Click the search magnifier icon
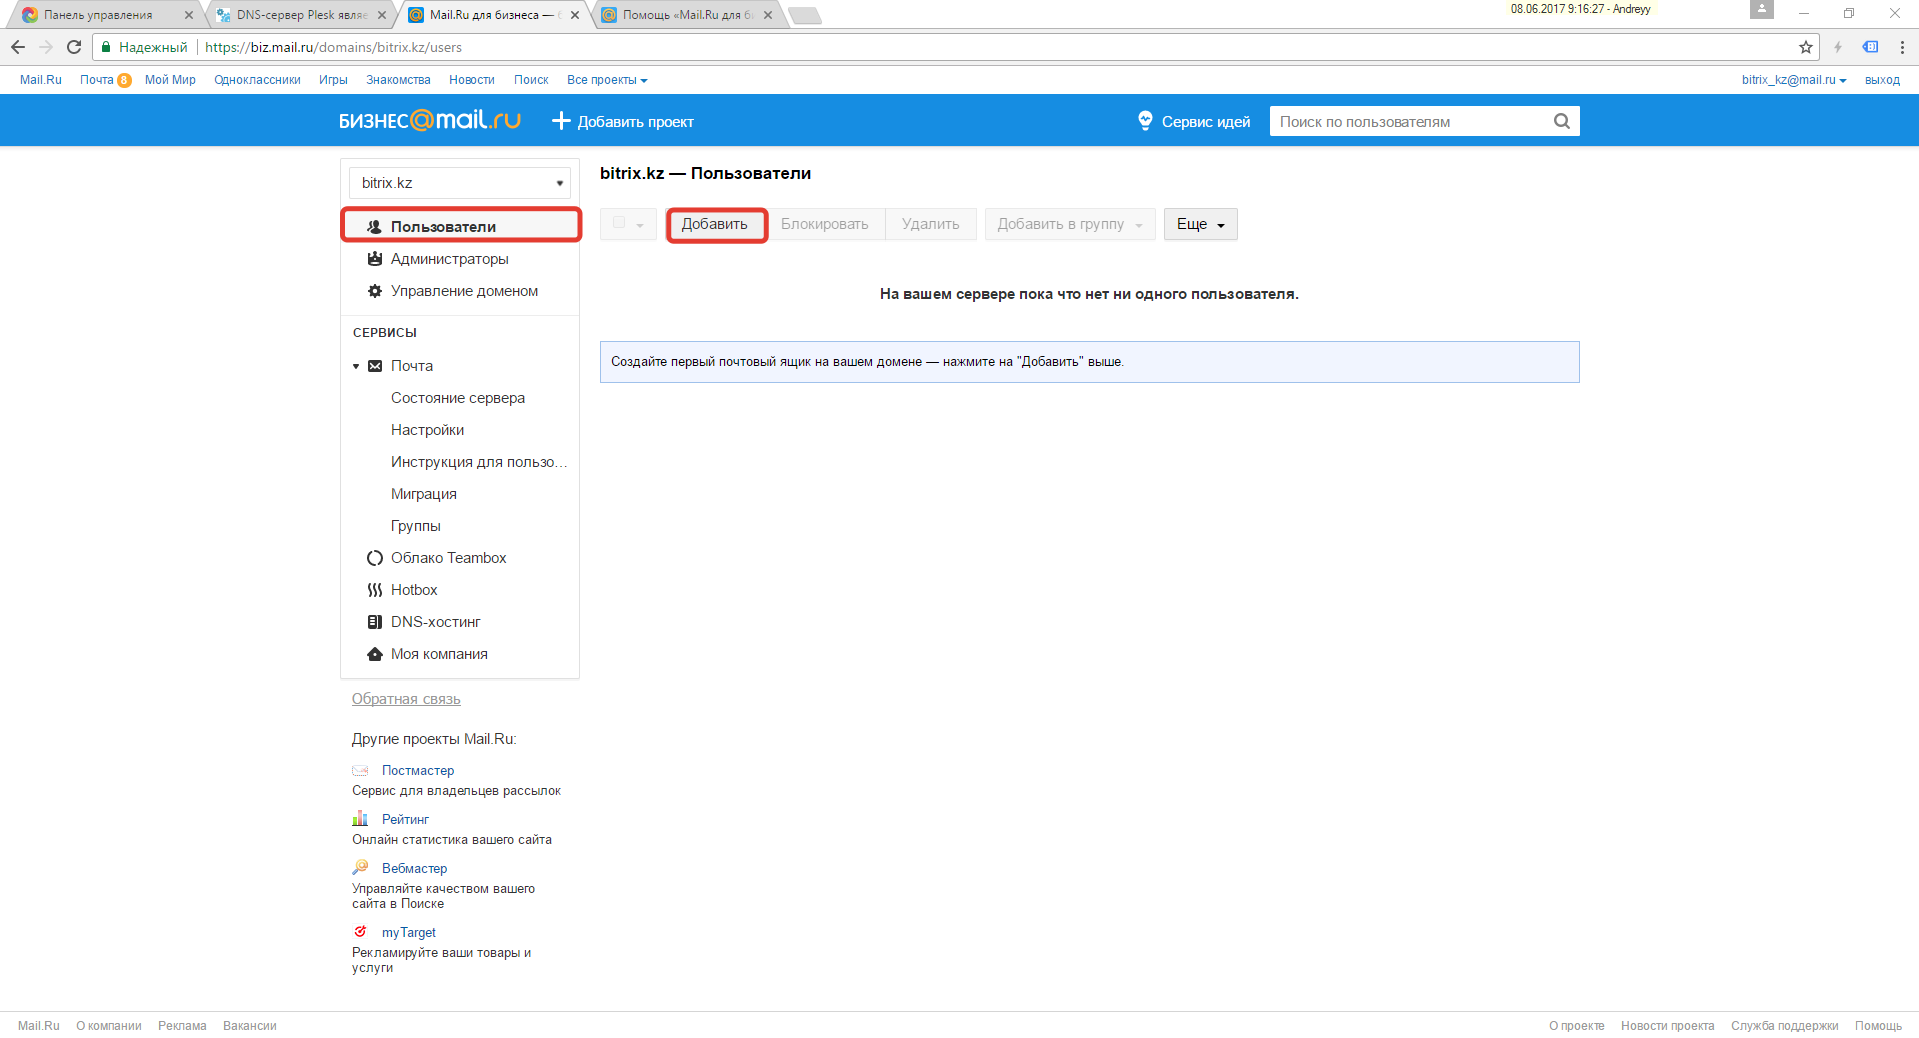The height and width of the screenshot is (1038, 1919). 1562,121
